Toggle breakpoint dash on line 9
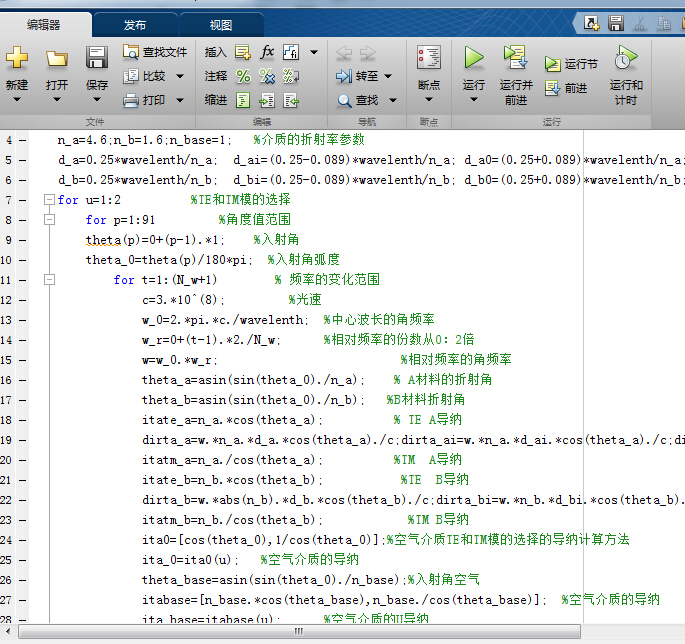The height and width of the screenshot is (644, 685). (x=23, y=240)
